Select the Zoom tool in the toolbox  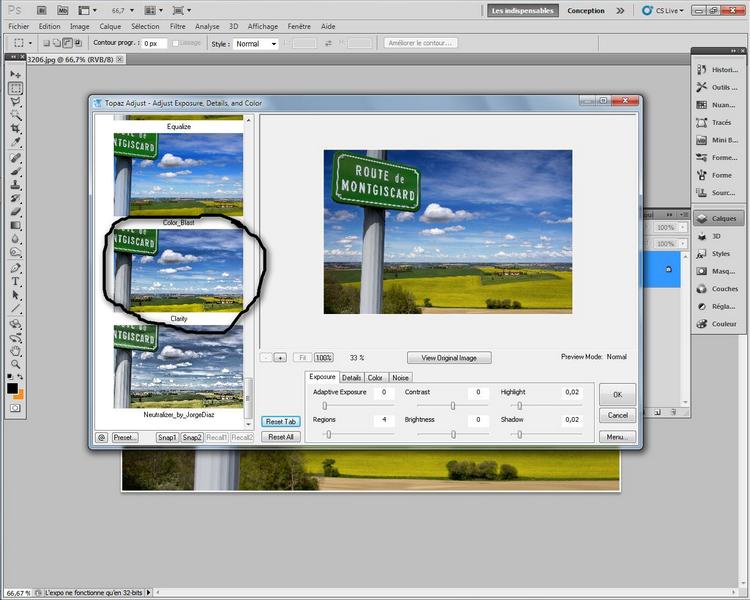(x=15, y=364)
